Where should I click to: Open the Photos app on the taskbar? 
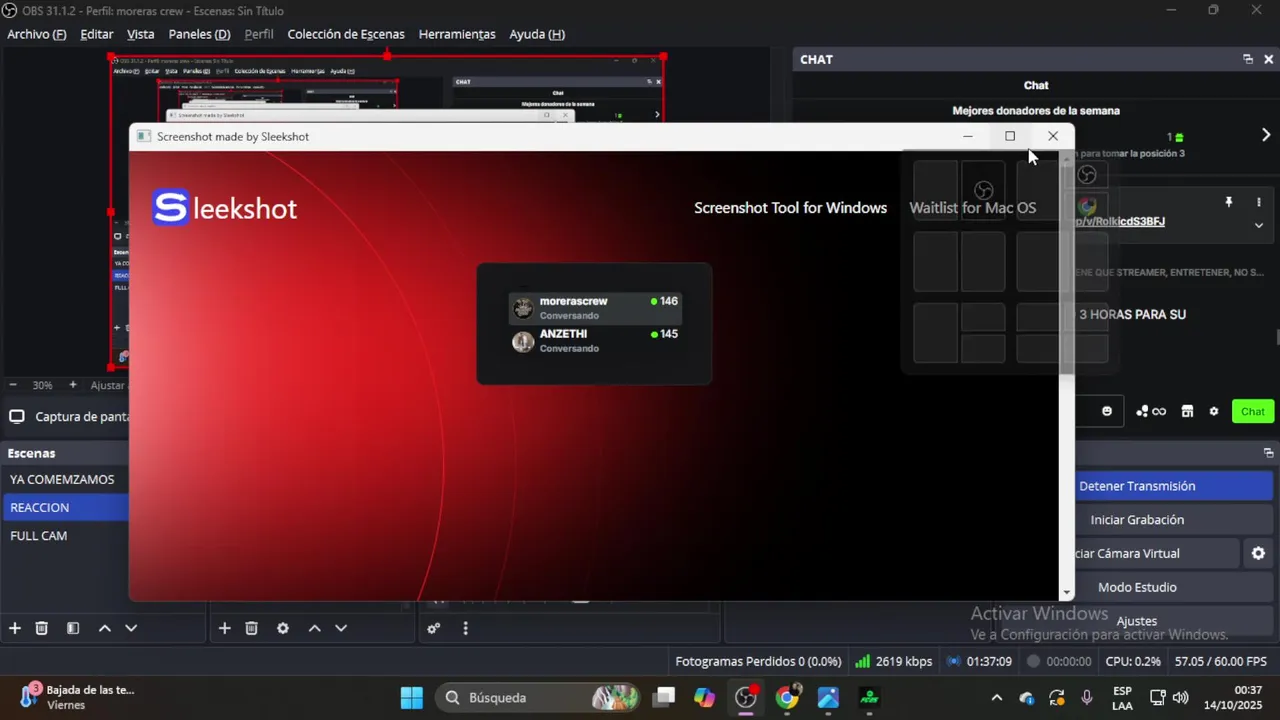(828, 697)
